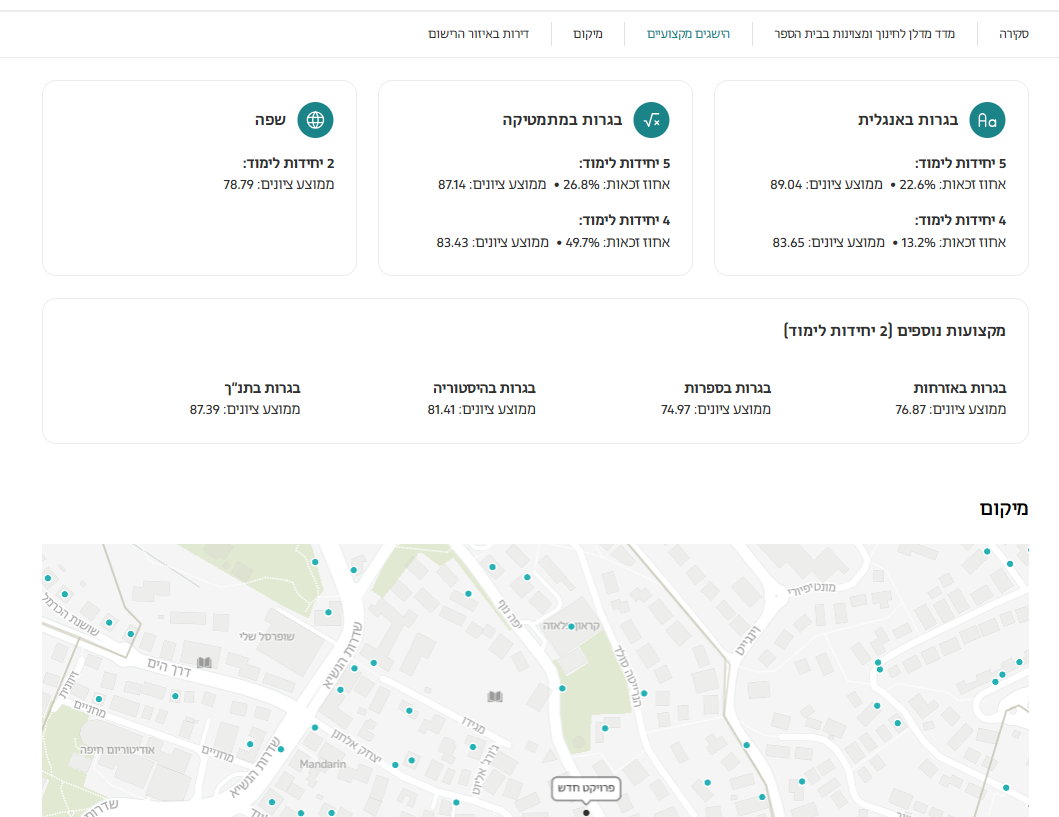1059x817 pixels.
Task: Open the דירות באיזור הרישום tab
Action: pos(478,34)
